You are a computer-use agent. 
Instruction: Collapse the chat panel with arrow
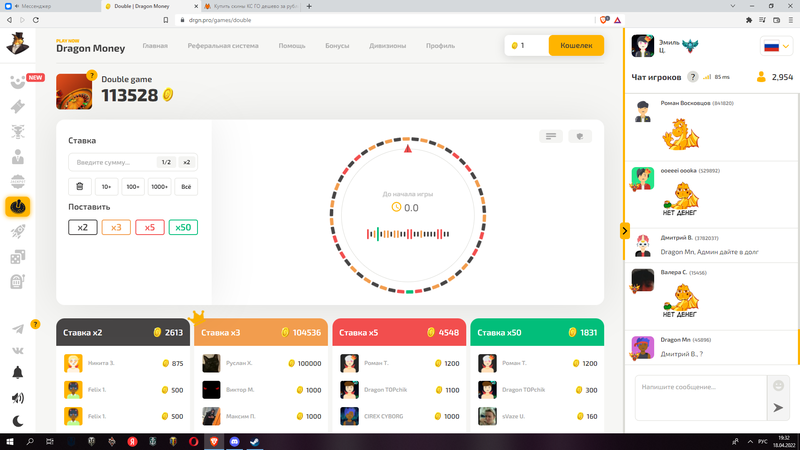624,231
